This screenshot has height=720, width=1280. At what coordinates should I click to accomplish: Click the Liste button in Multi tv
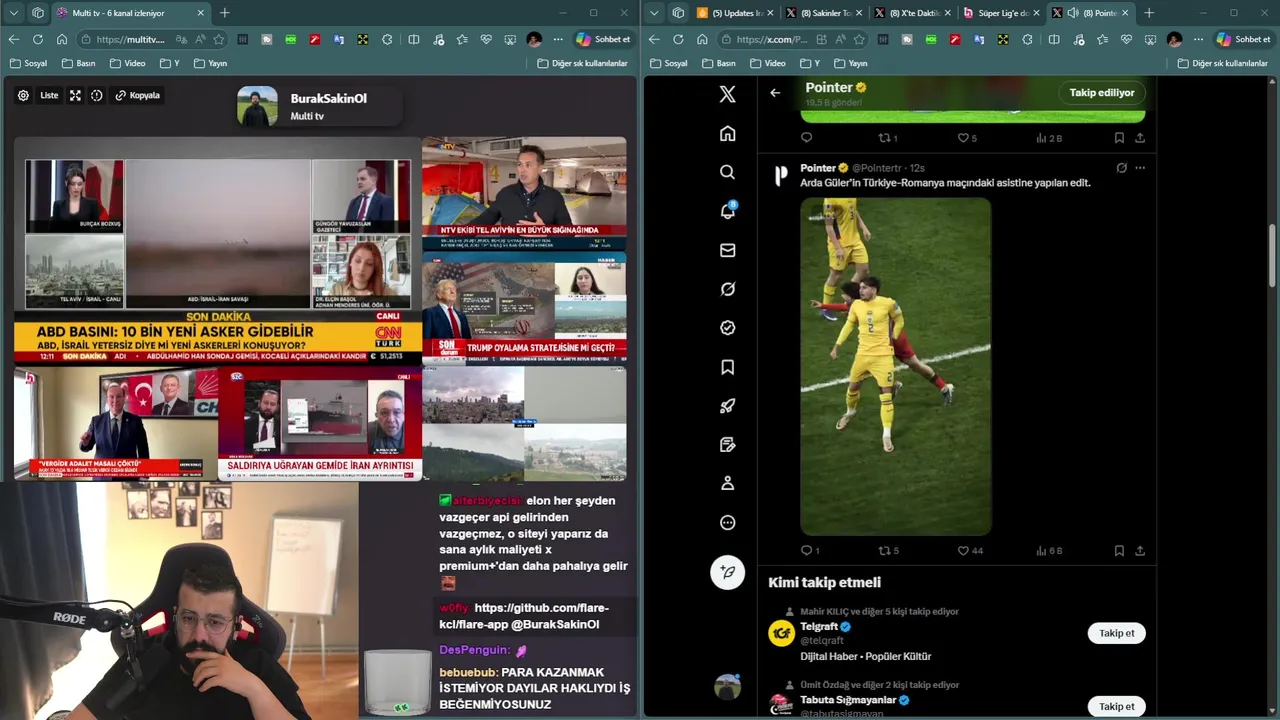(x=49, y=95)
